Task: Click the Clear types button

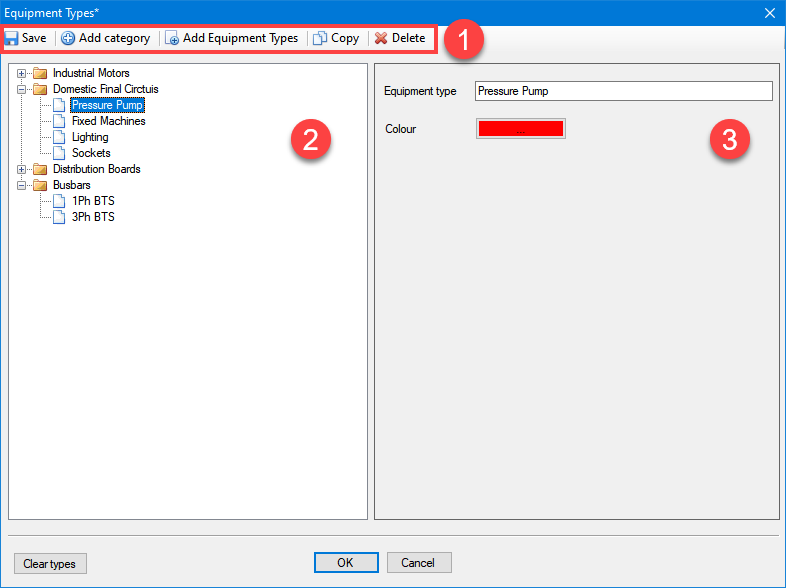Action: point(50,564)
